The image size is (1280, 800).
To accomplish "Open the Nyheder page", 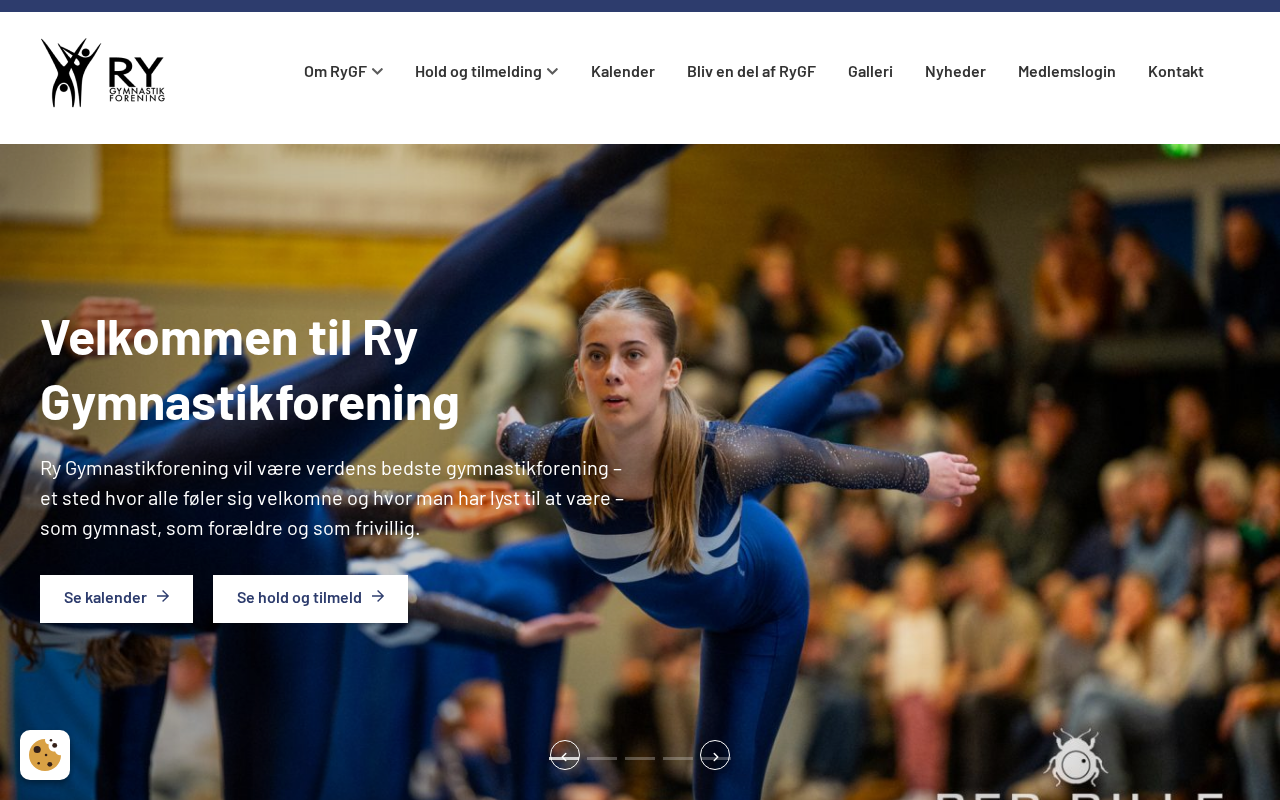I will 955,71.
